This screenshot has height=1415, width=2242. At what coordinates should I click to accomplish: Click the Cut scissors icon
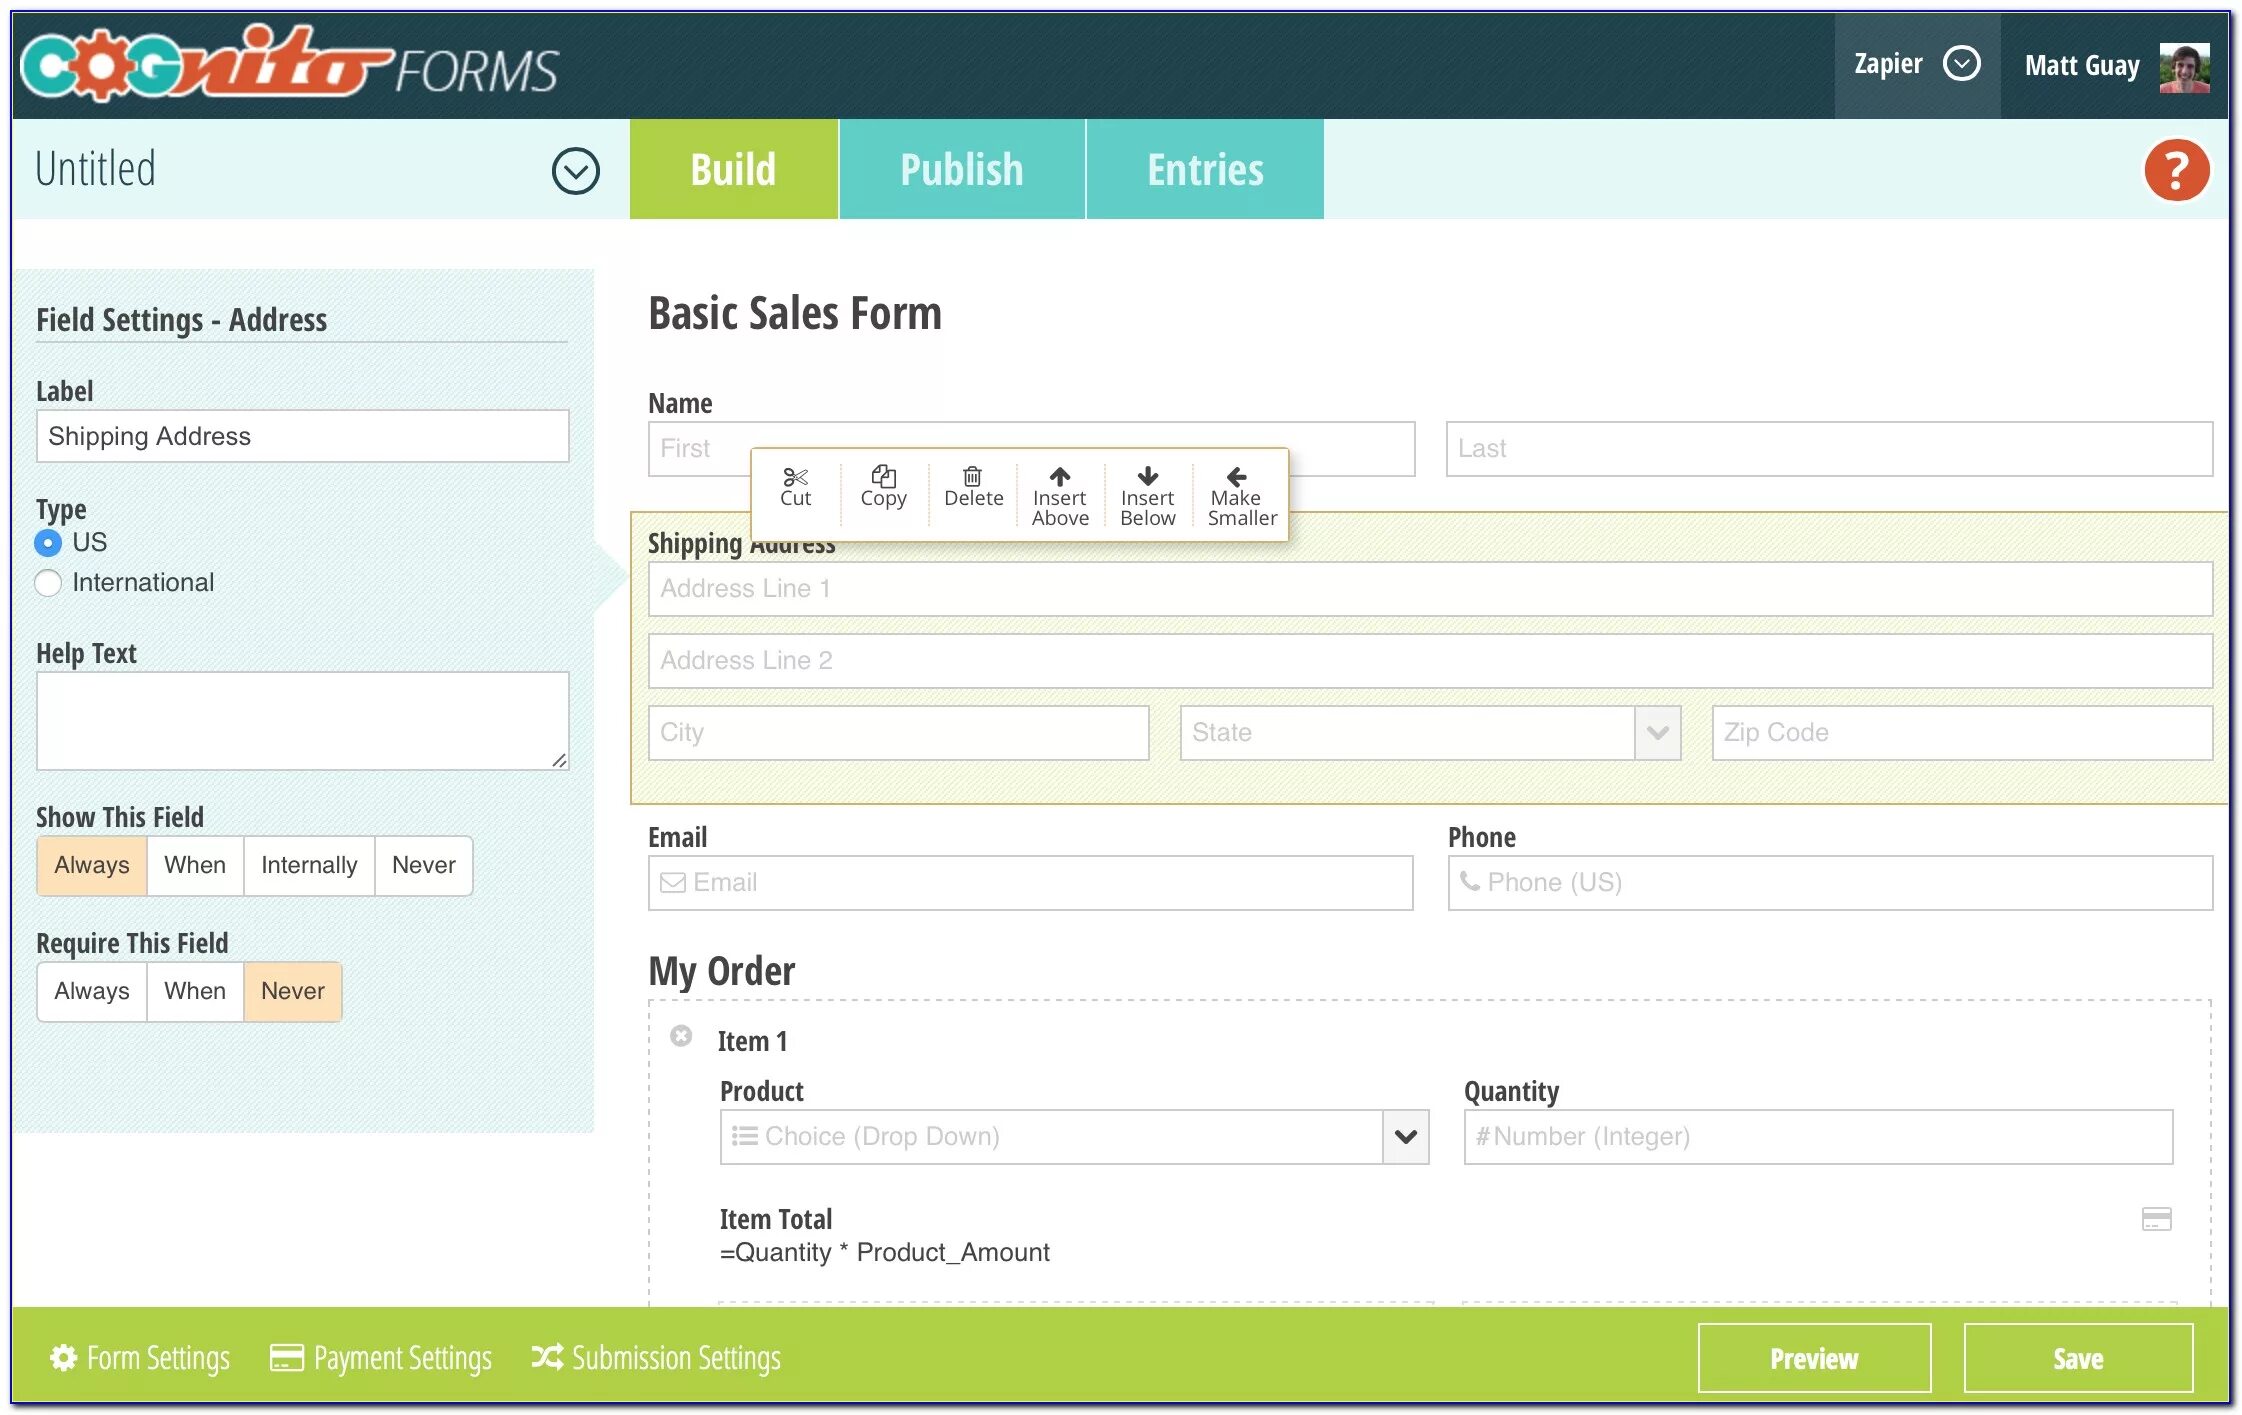click(795, 478)
